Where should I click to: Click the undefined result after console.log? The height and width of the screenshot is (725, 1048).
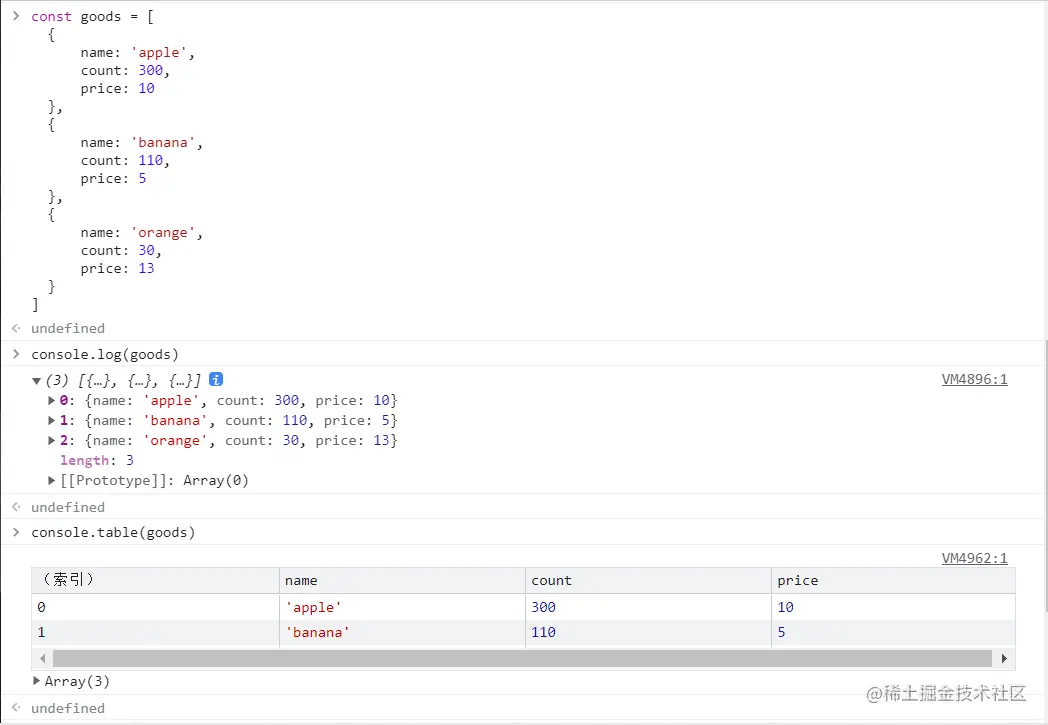[68, 507]
